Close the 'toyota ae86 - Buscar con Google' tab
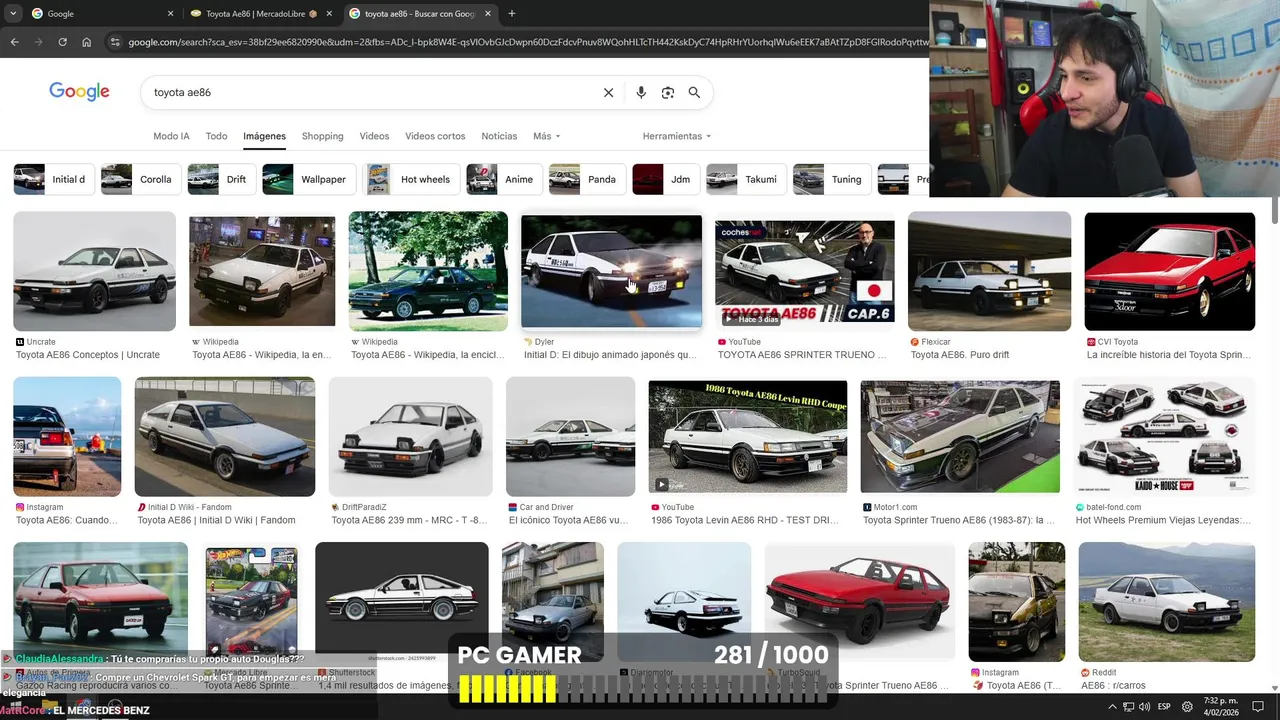The image size is (1280, 720). pos(488,13)
